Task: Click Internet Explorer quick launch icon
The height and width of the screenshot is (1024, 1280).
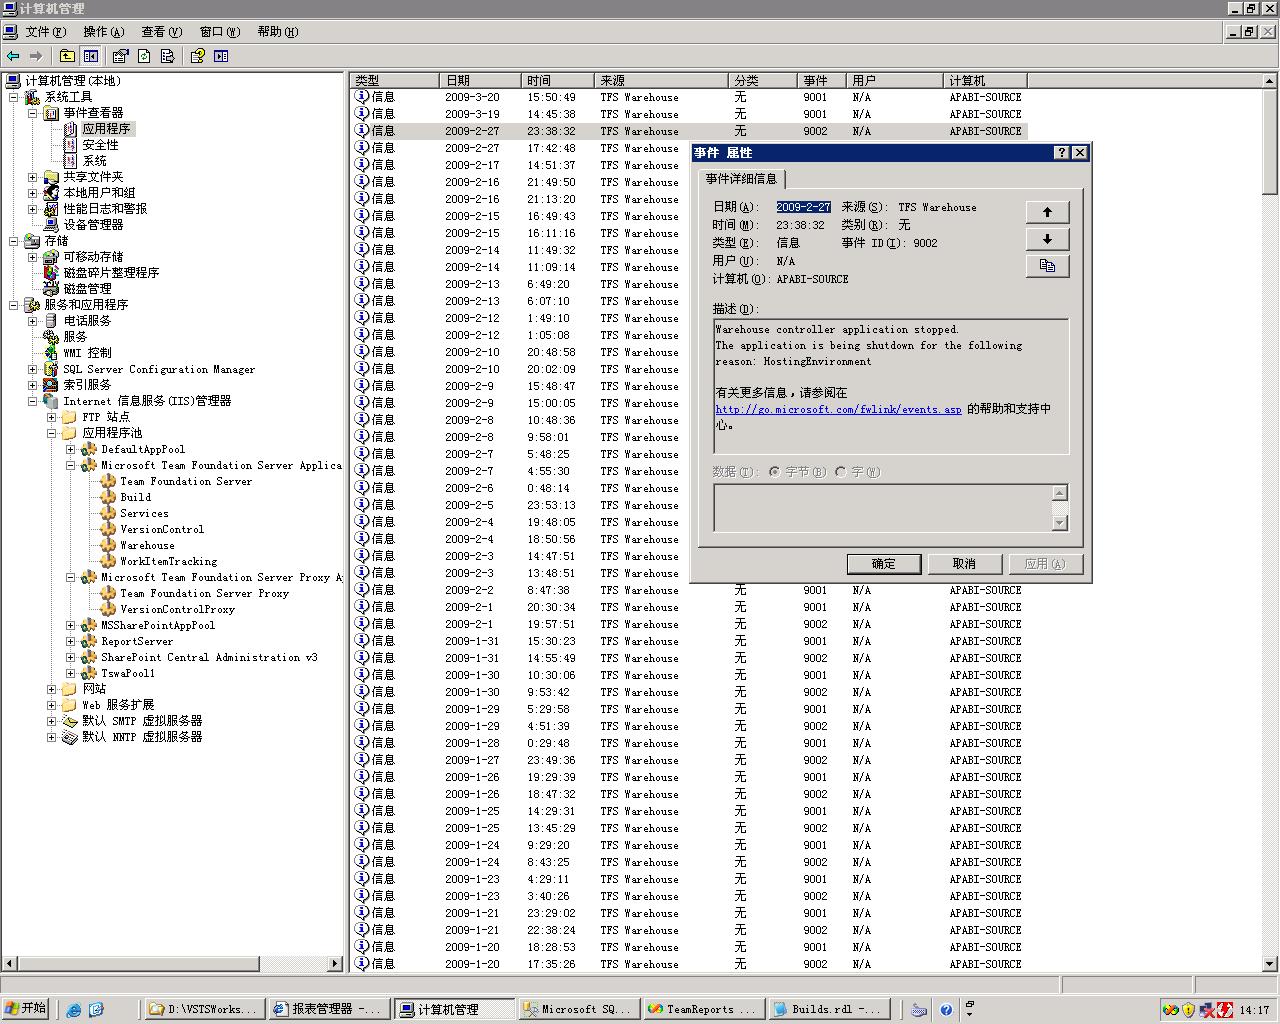Action: (x=73, y=1010)
